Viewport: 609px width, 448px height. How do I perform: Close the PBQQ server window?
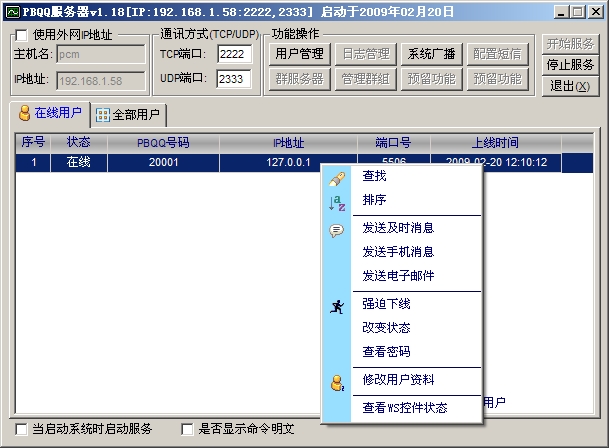(596, 12)
